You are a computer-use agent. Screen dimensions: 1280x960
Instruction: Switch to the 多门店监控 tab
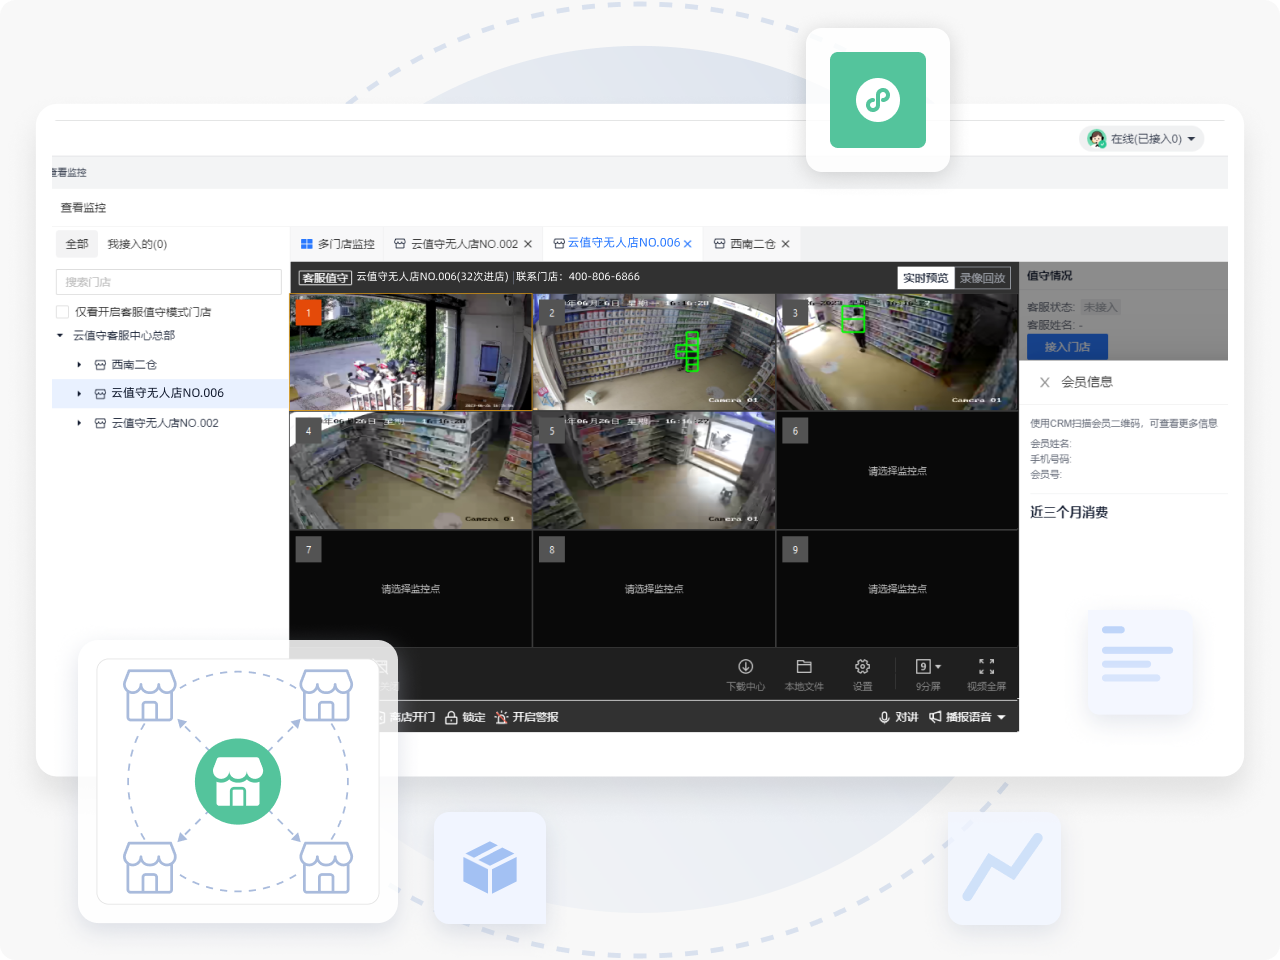point(337,244)
